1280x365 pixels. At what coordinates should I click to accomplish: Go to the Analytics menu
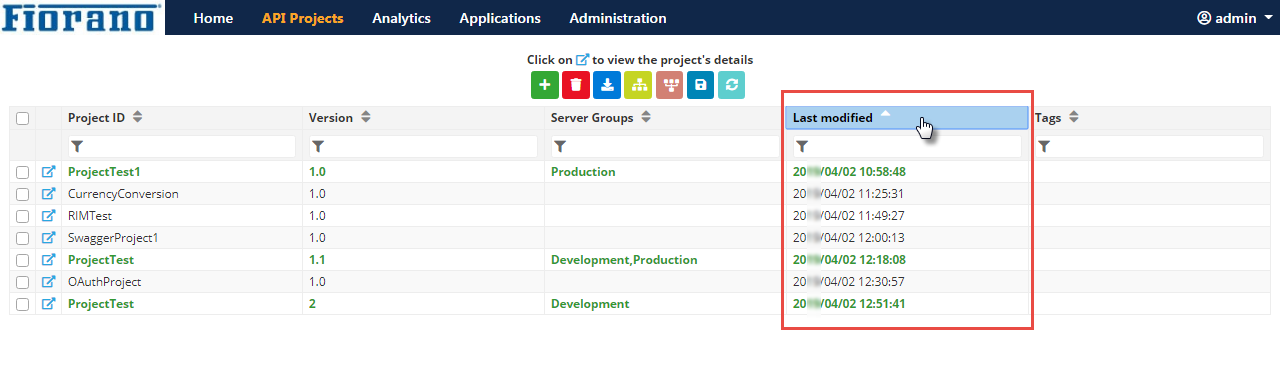401,18
